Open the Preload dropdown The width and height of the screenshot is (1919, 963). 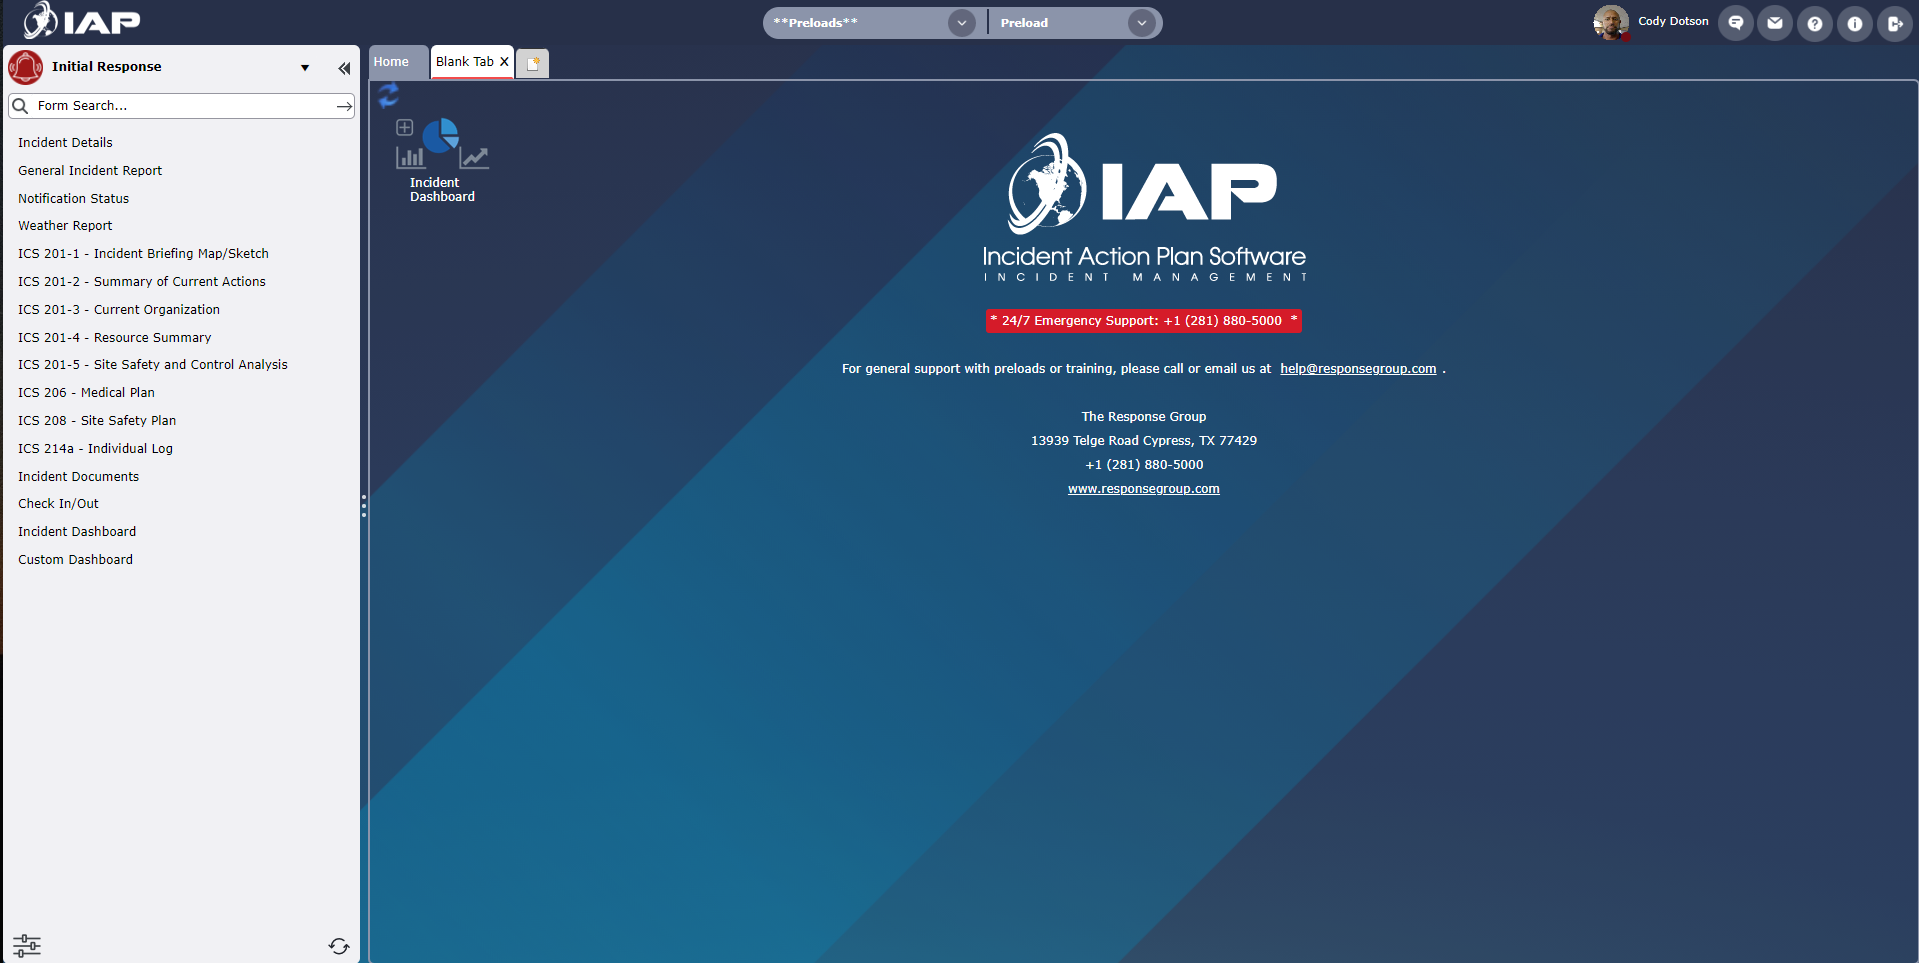[x=1141, y=22]
